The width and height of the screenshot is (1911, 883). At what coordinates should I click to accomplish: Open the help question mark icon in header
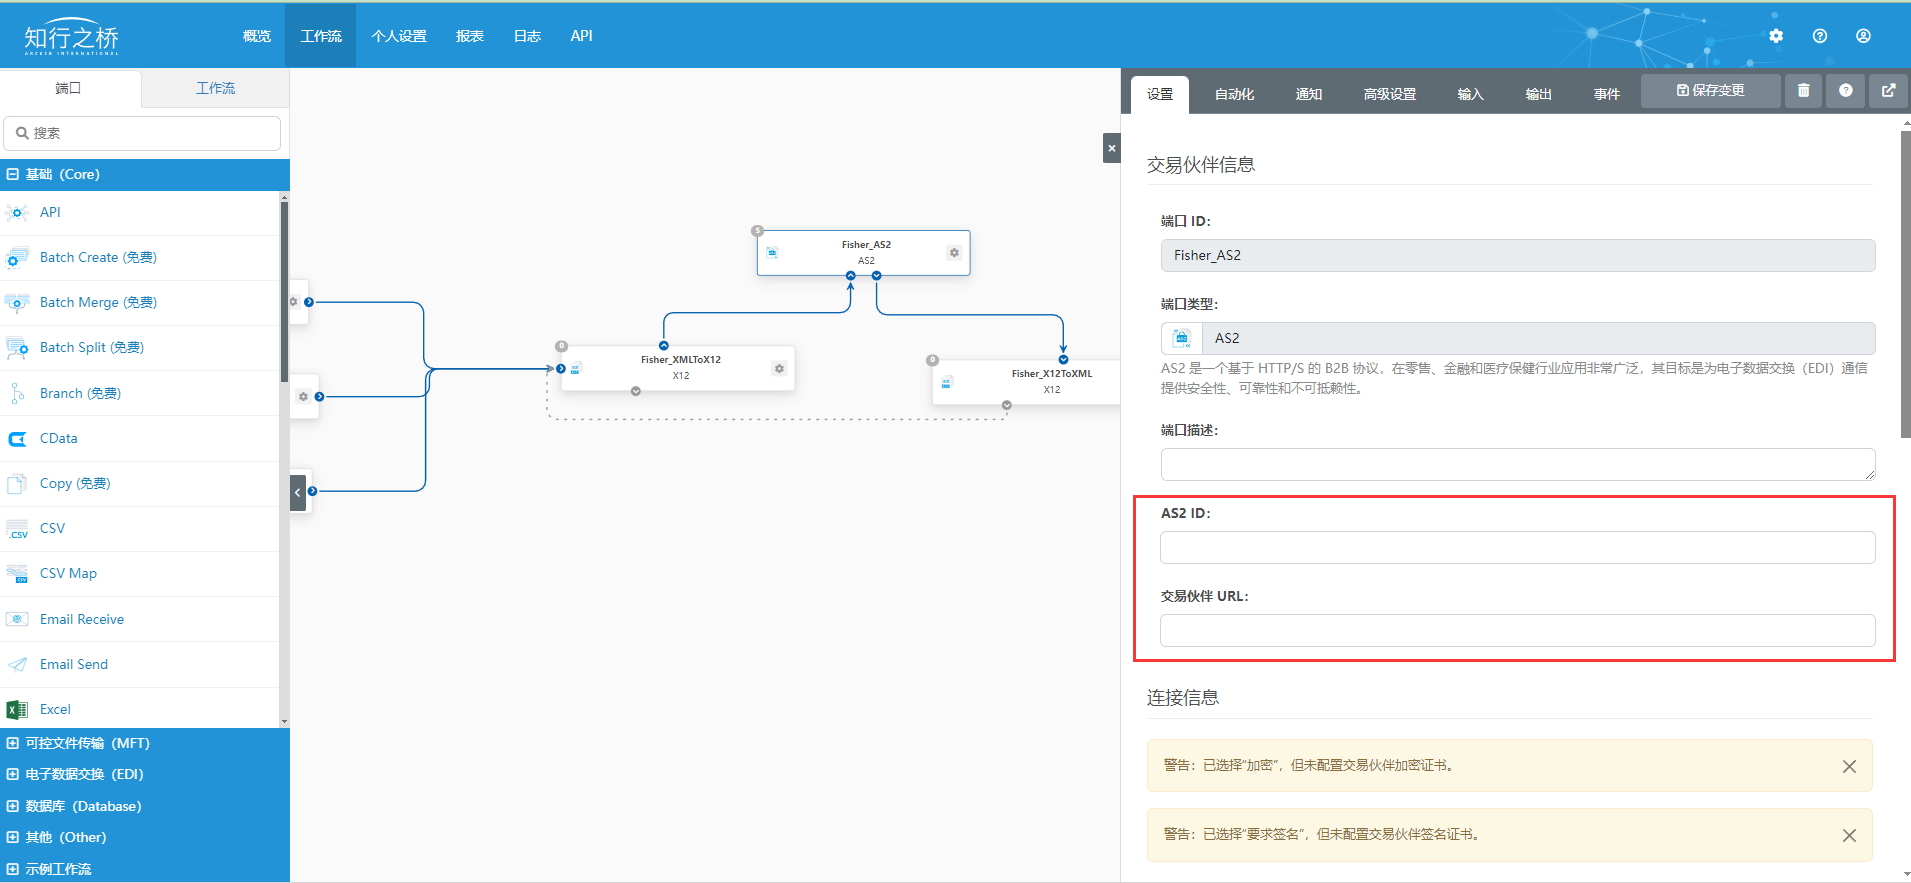coord(1820,36)
